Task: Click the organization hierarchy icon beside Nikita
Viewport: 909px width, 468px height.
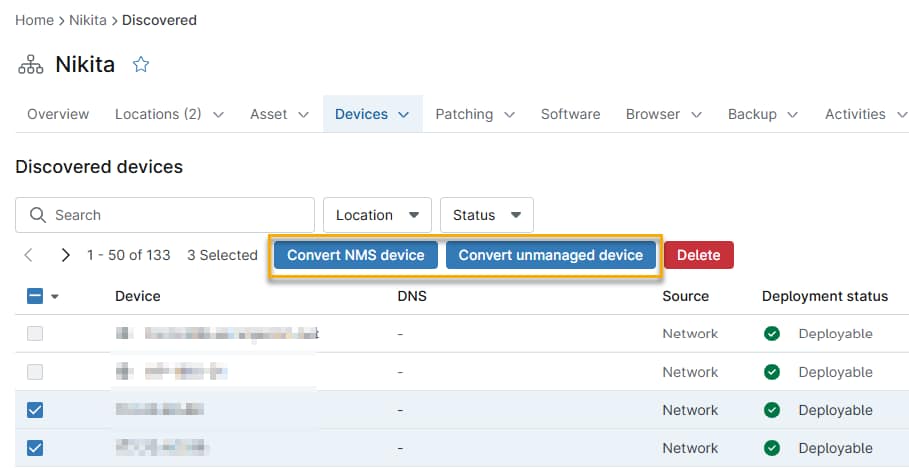Action: (x=31, y=65)
